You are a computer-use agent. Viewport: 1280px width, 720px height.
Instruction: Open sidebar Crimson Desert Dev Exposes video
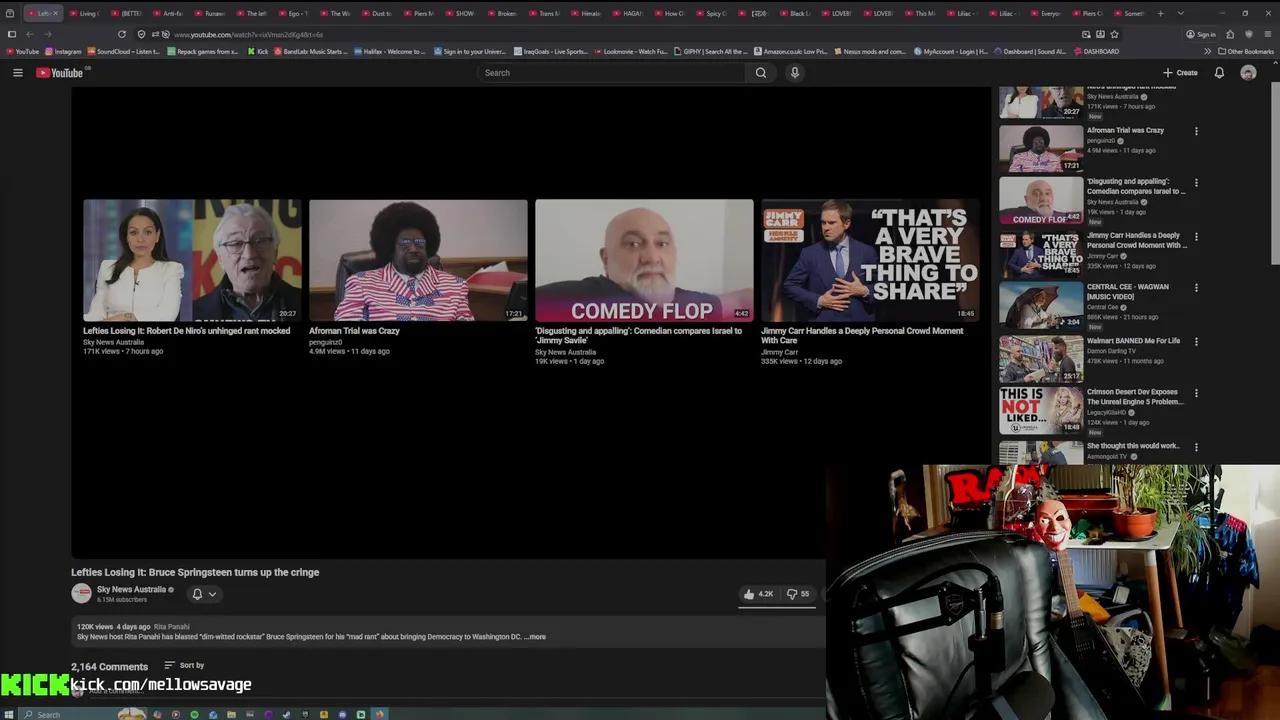click(x=1041, y=411)
